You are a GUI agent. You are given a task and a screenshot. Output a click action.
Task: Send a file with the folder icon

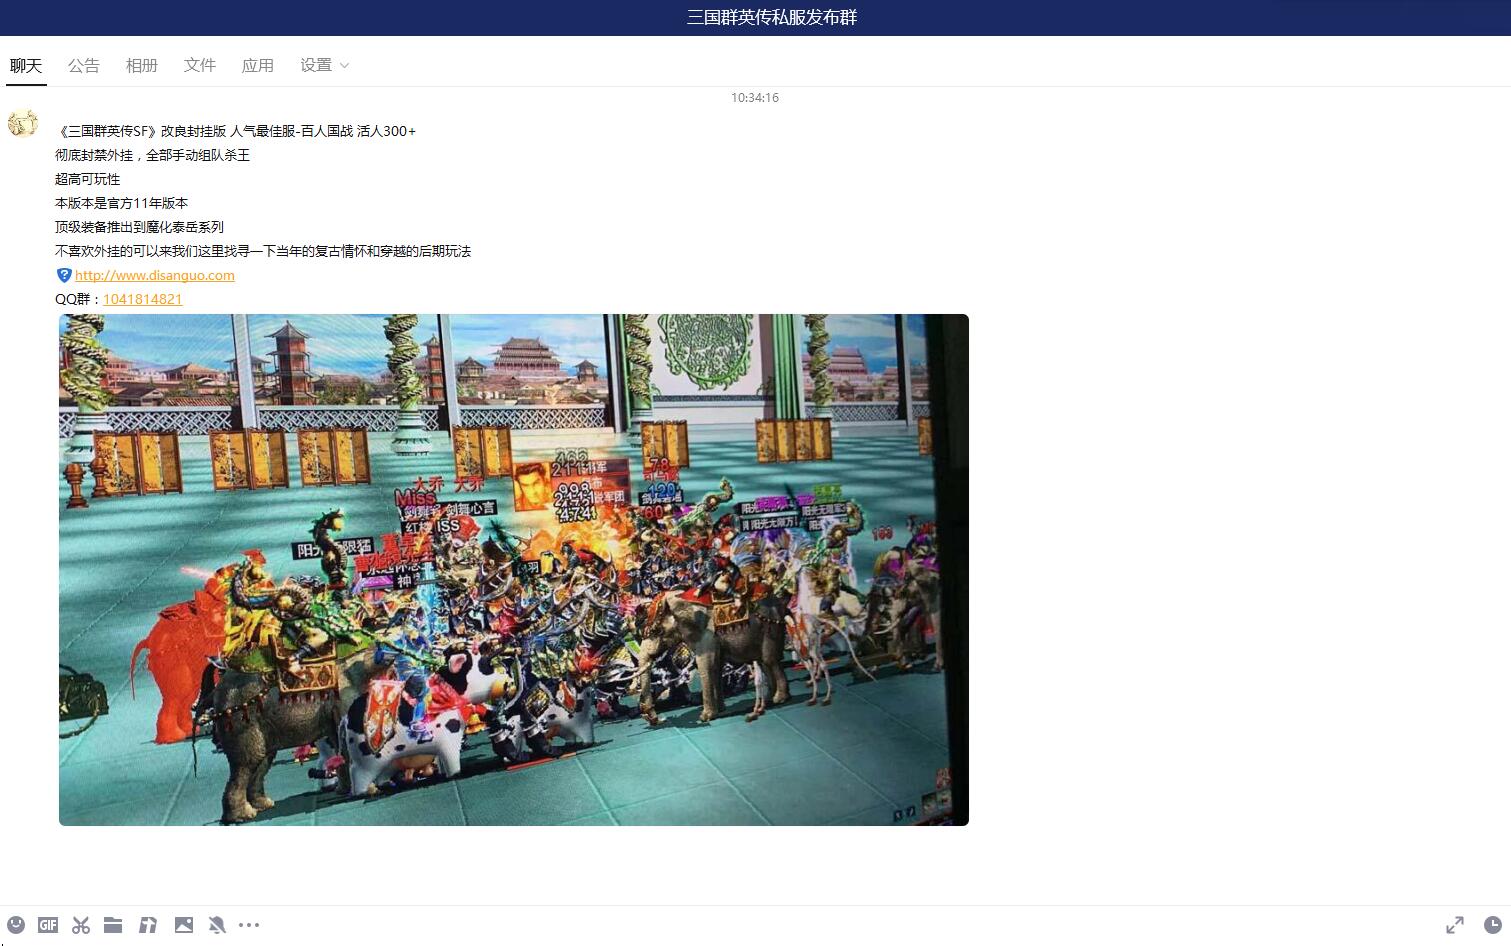(x=113, y=925)
